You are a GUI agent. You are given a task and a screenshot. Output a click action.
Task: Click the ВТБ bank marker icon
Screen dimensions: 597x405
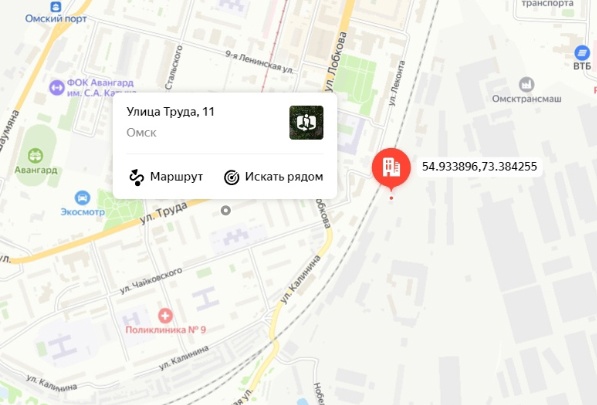(x=582, y=53)
